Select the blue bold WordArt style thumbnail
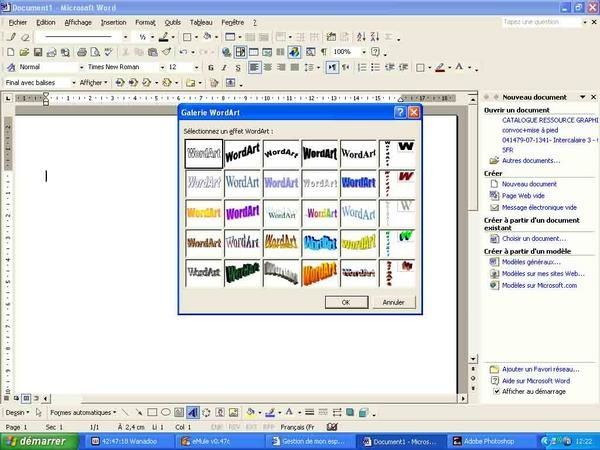 359,183
